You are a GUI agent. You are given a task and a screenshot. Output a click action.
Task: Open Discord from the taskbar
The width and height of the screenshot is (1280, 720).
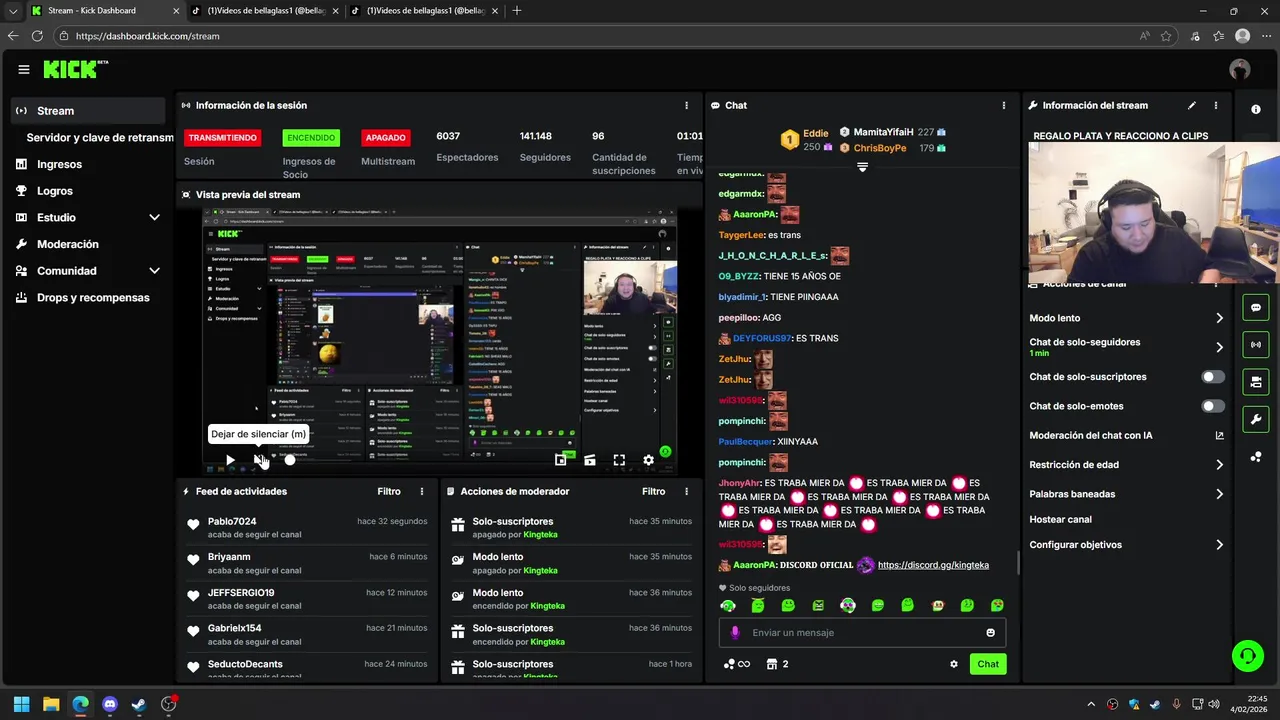pyautogui.click(x=110, y=704)
